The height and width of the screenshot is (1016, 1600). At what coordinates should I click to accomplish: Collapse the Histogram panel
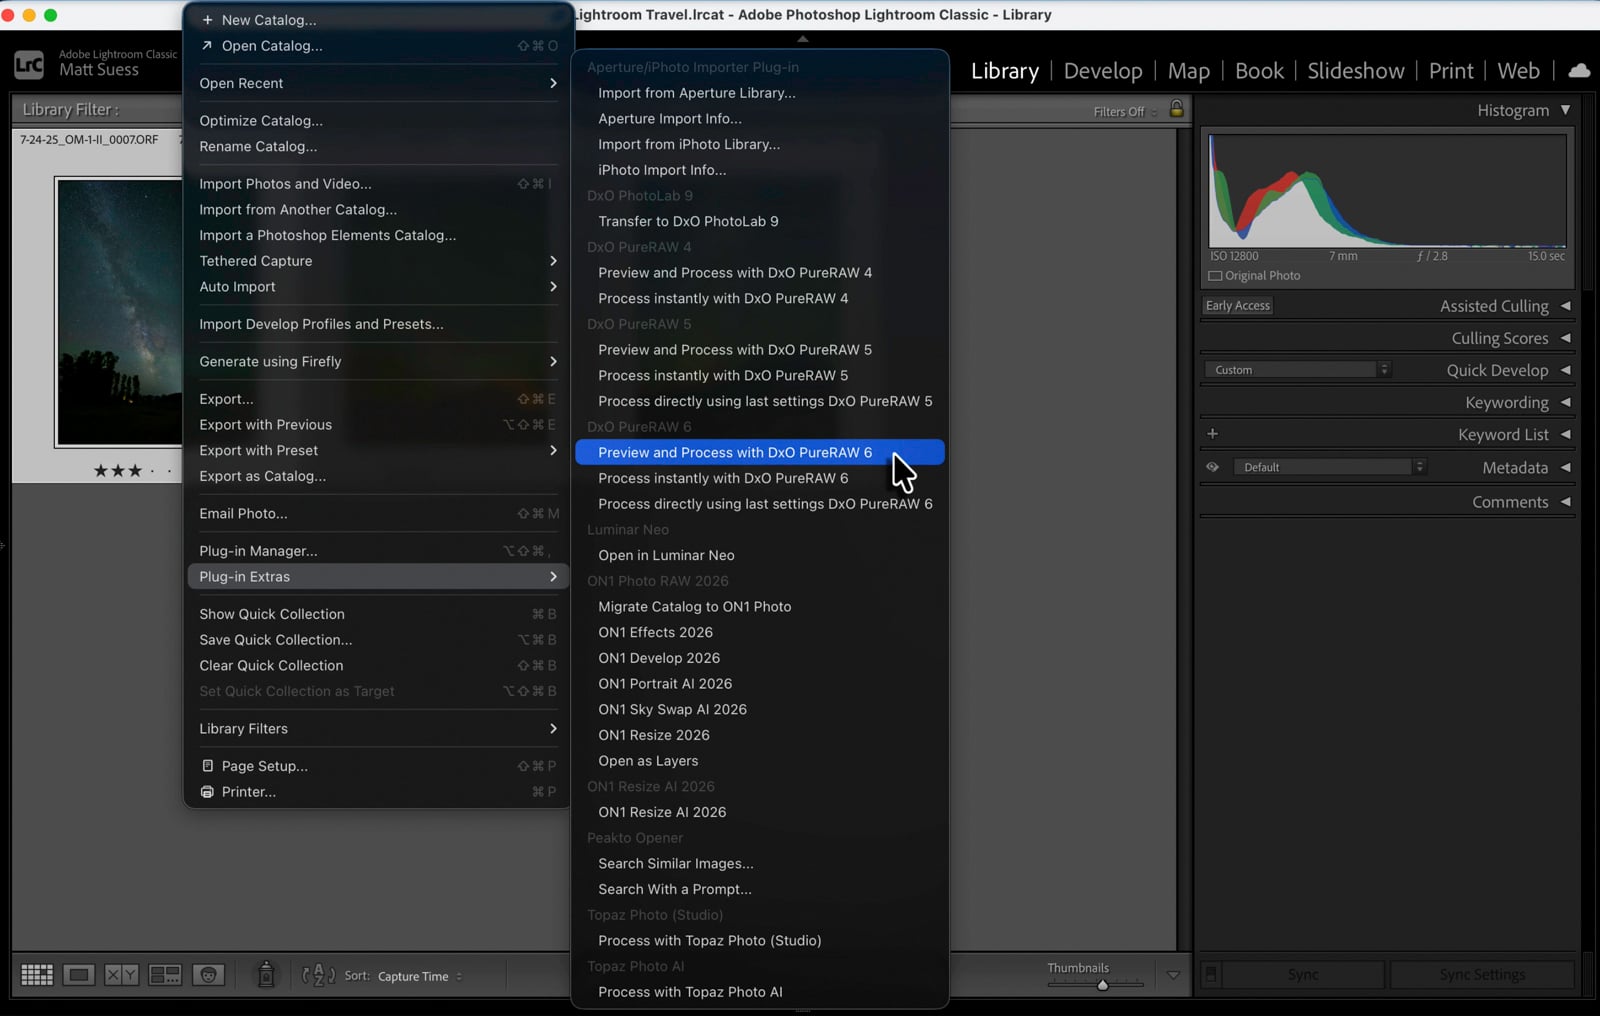1565,110
